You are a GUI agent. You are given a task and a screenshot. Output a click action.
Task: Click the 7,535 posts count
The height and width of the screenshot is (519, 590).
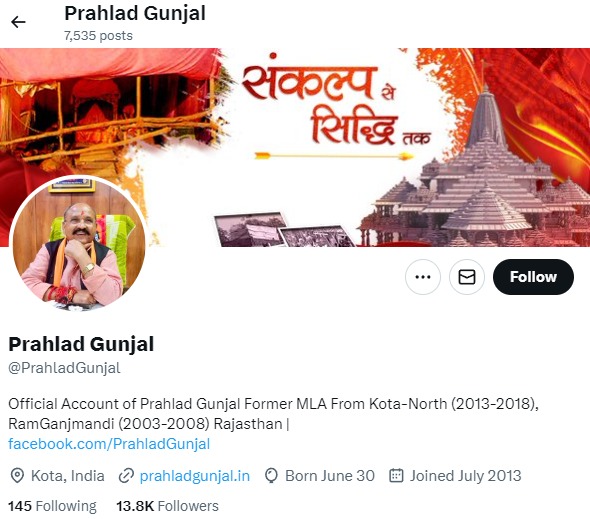[98, 36]
